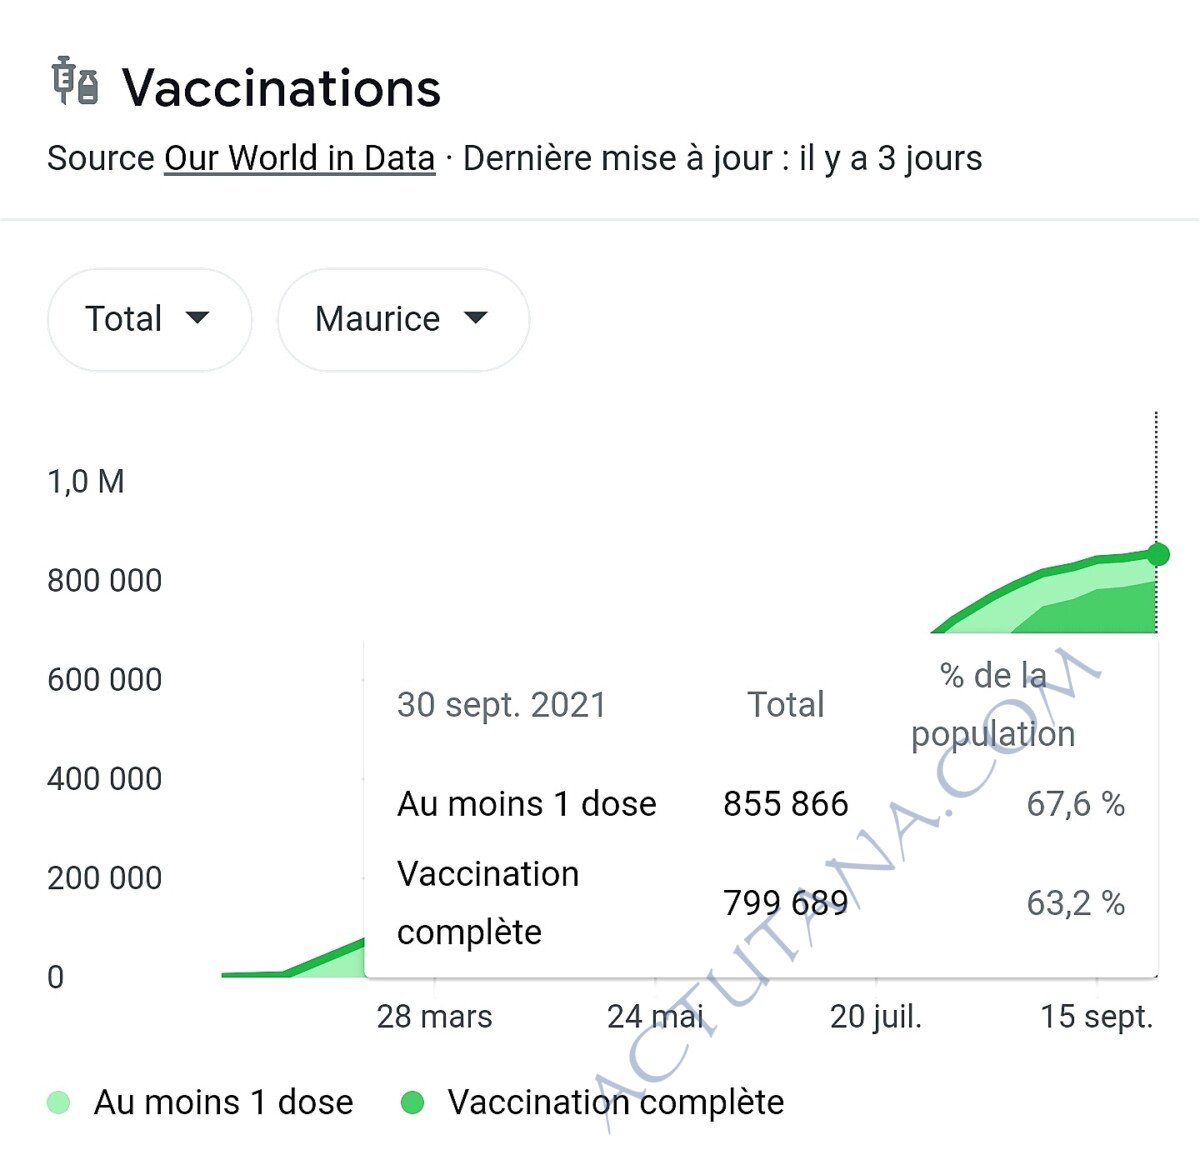
Task: Click the 799 689 complete vaccination value
Action: coord(786,903)
